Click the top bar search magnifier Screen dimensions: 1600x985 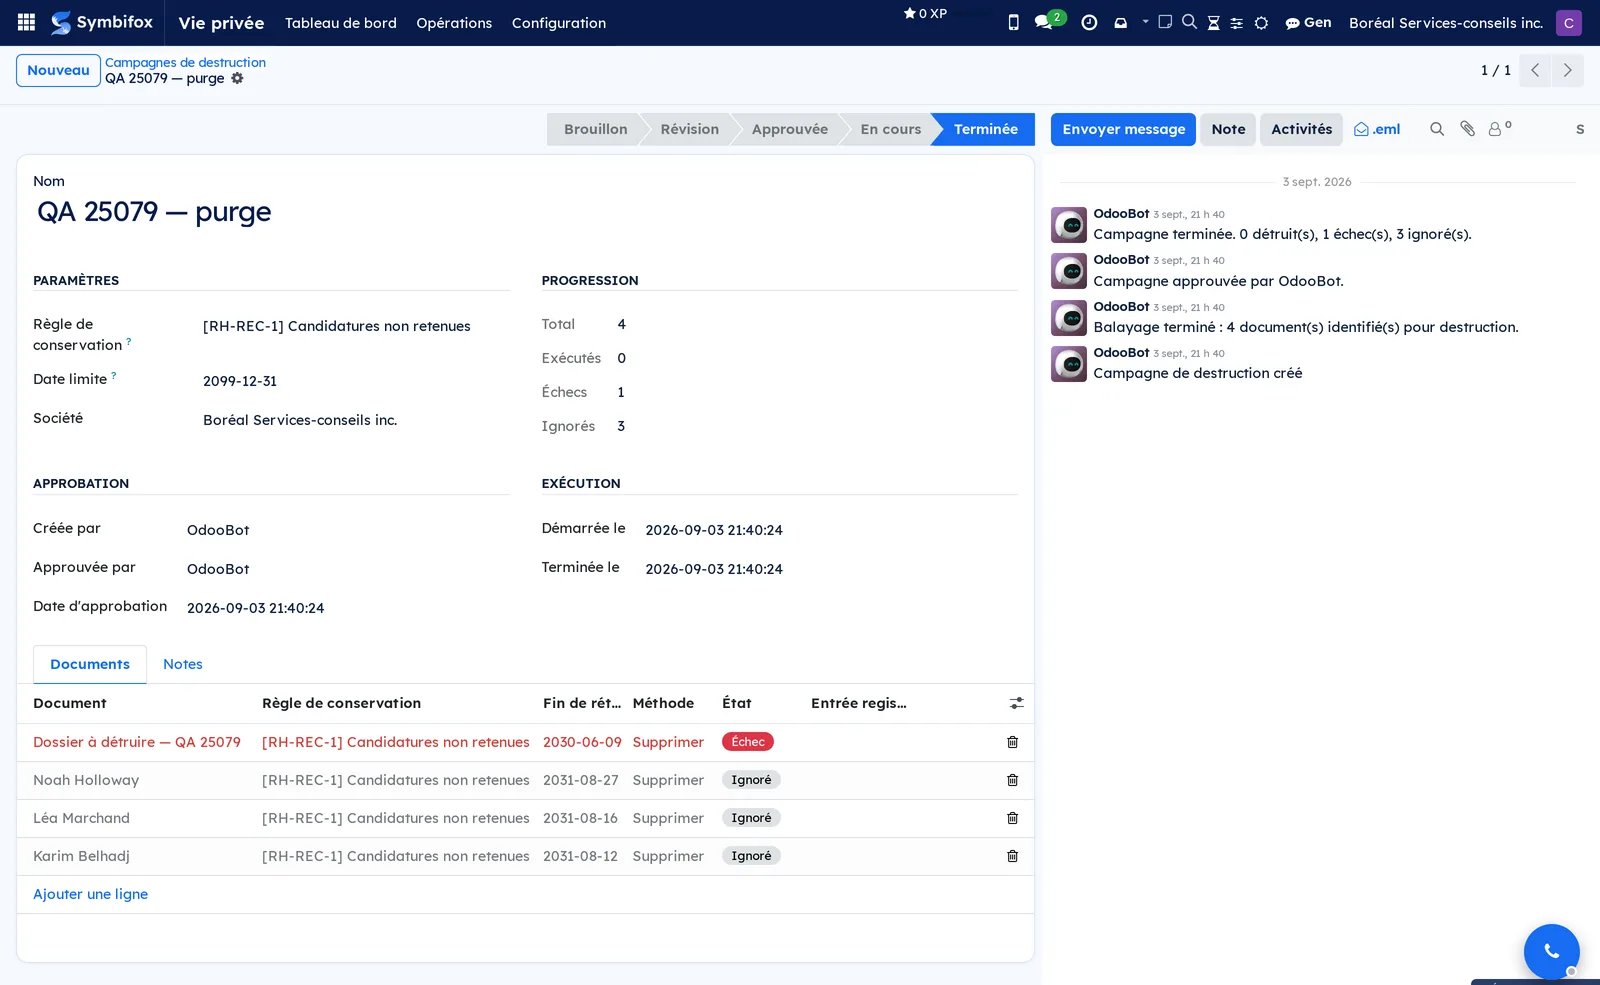click(1189, 21)
